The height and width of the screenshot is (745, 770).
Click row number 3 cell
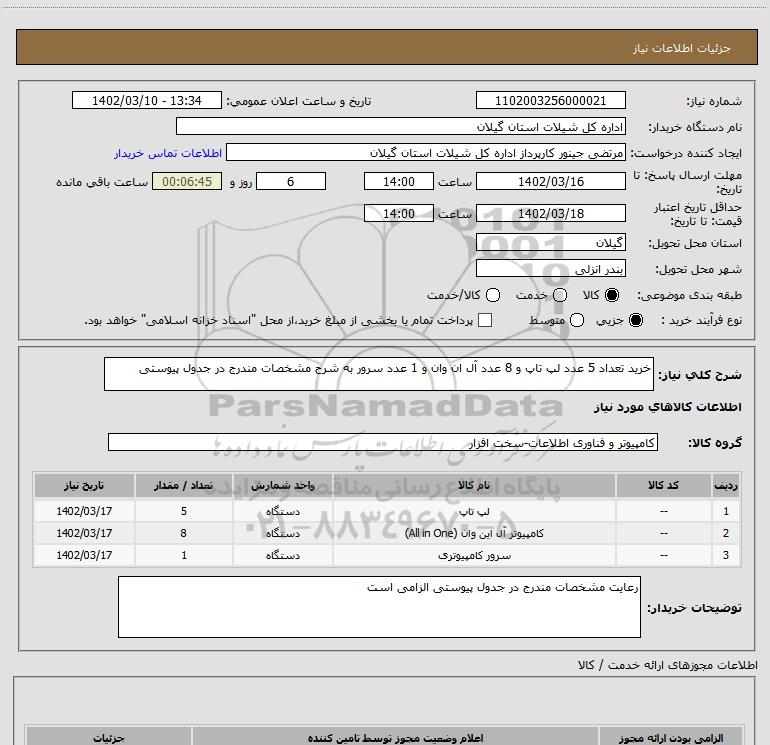coord(726,555)
